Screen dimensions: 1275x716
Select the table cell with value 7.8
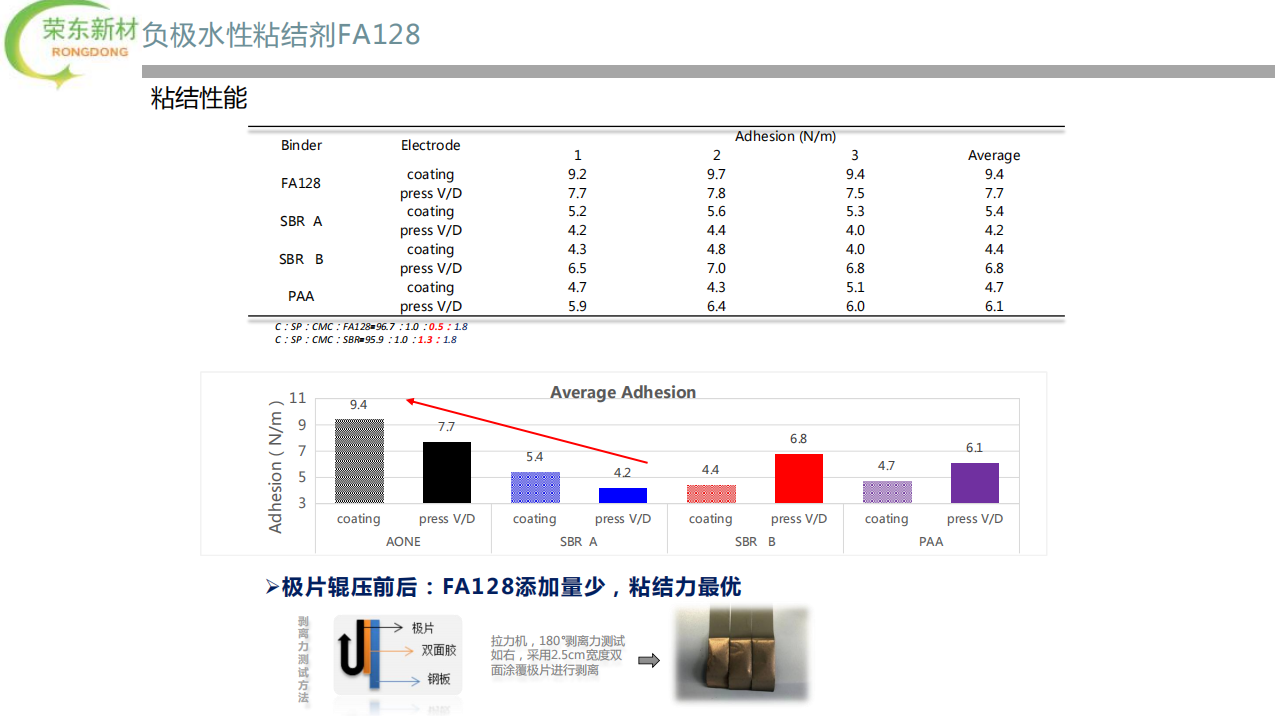pos(716,193)
